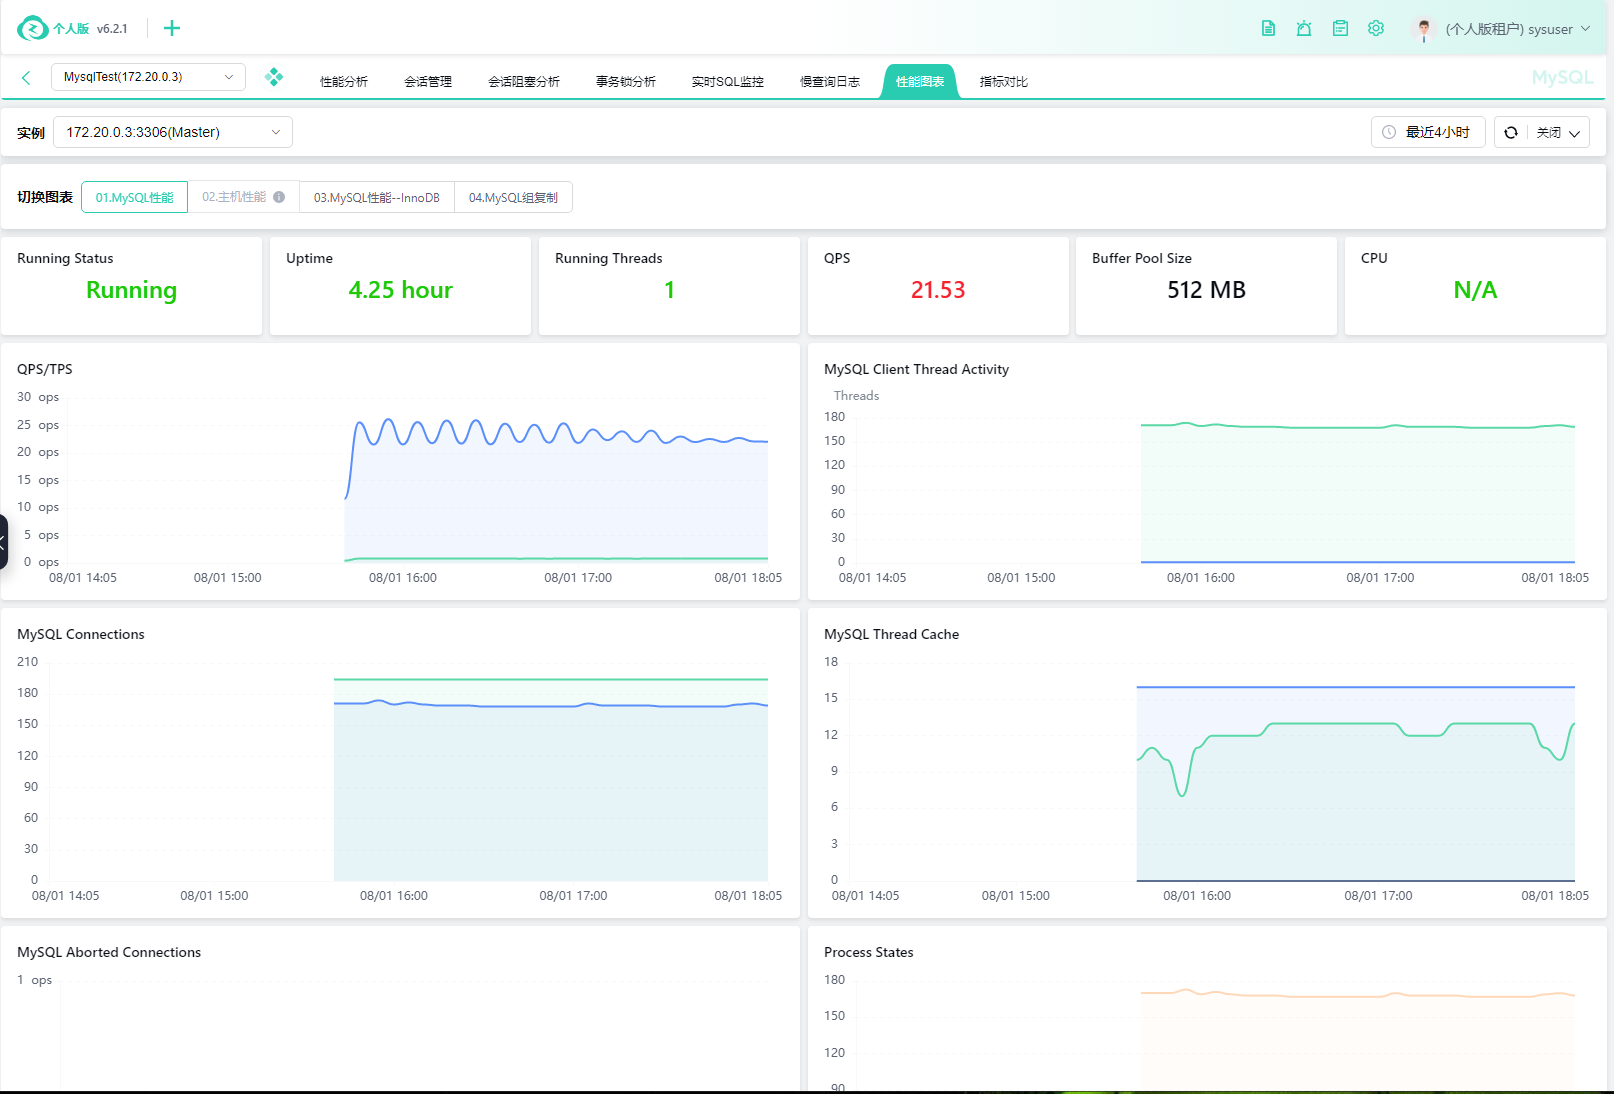Open the MysqlTest(172.20.0.3) database dropdown
Image resolution: width=1614 pixels, height=1094 pixels.
pos(148,77)
